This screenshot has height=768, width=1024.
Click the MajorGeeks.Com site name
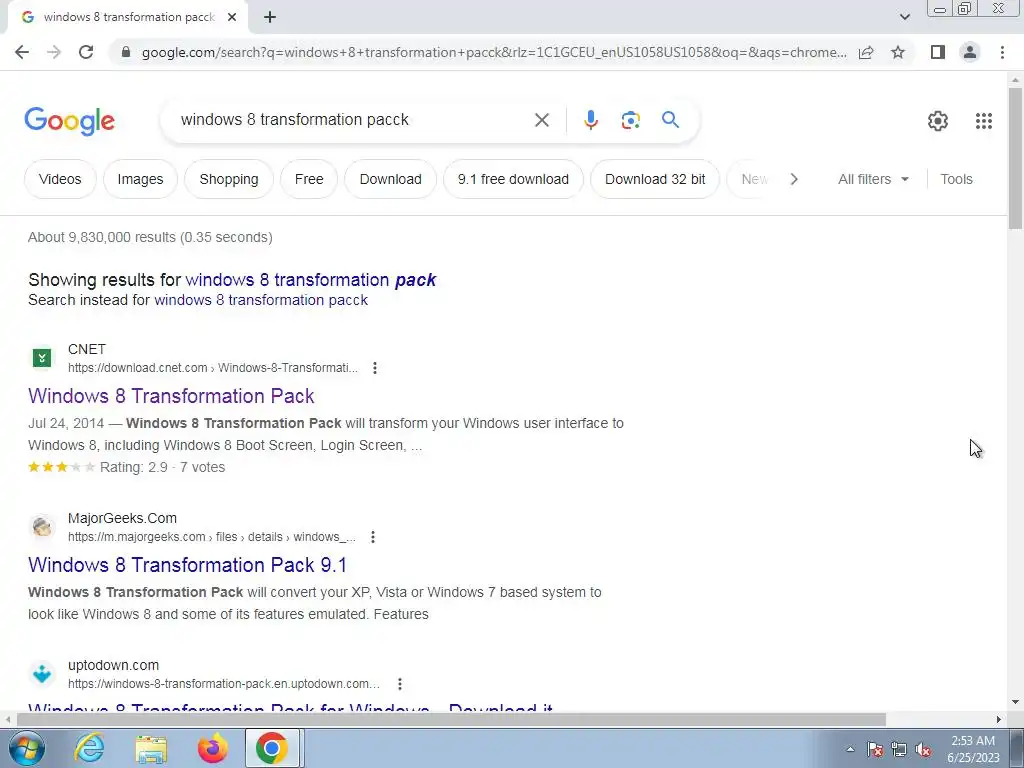(122, 518)
